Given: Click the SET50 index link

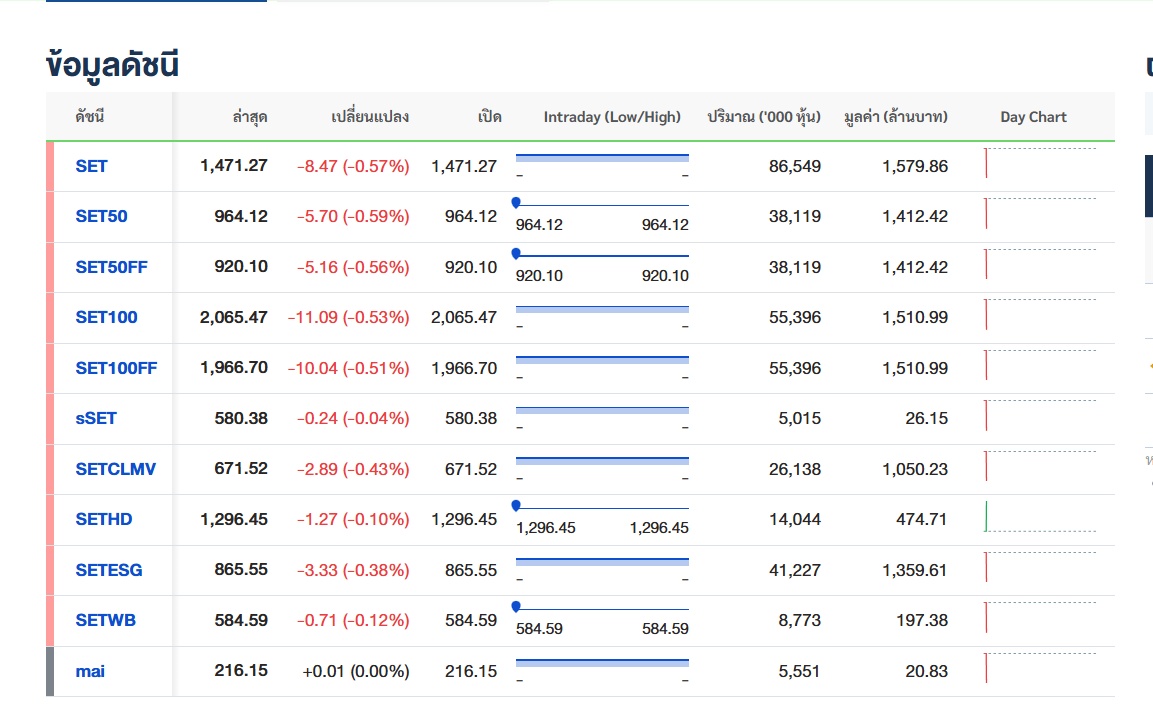Looking at the screenshot, I should pyautogui.click(x=101, y=216).
